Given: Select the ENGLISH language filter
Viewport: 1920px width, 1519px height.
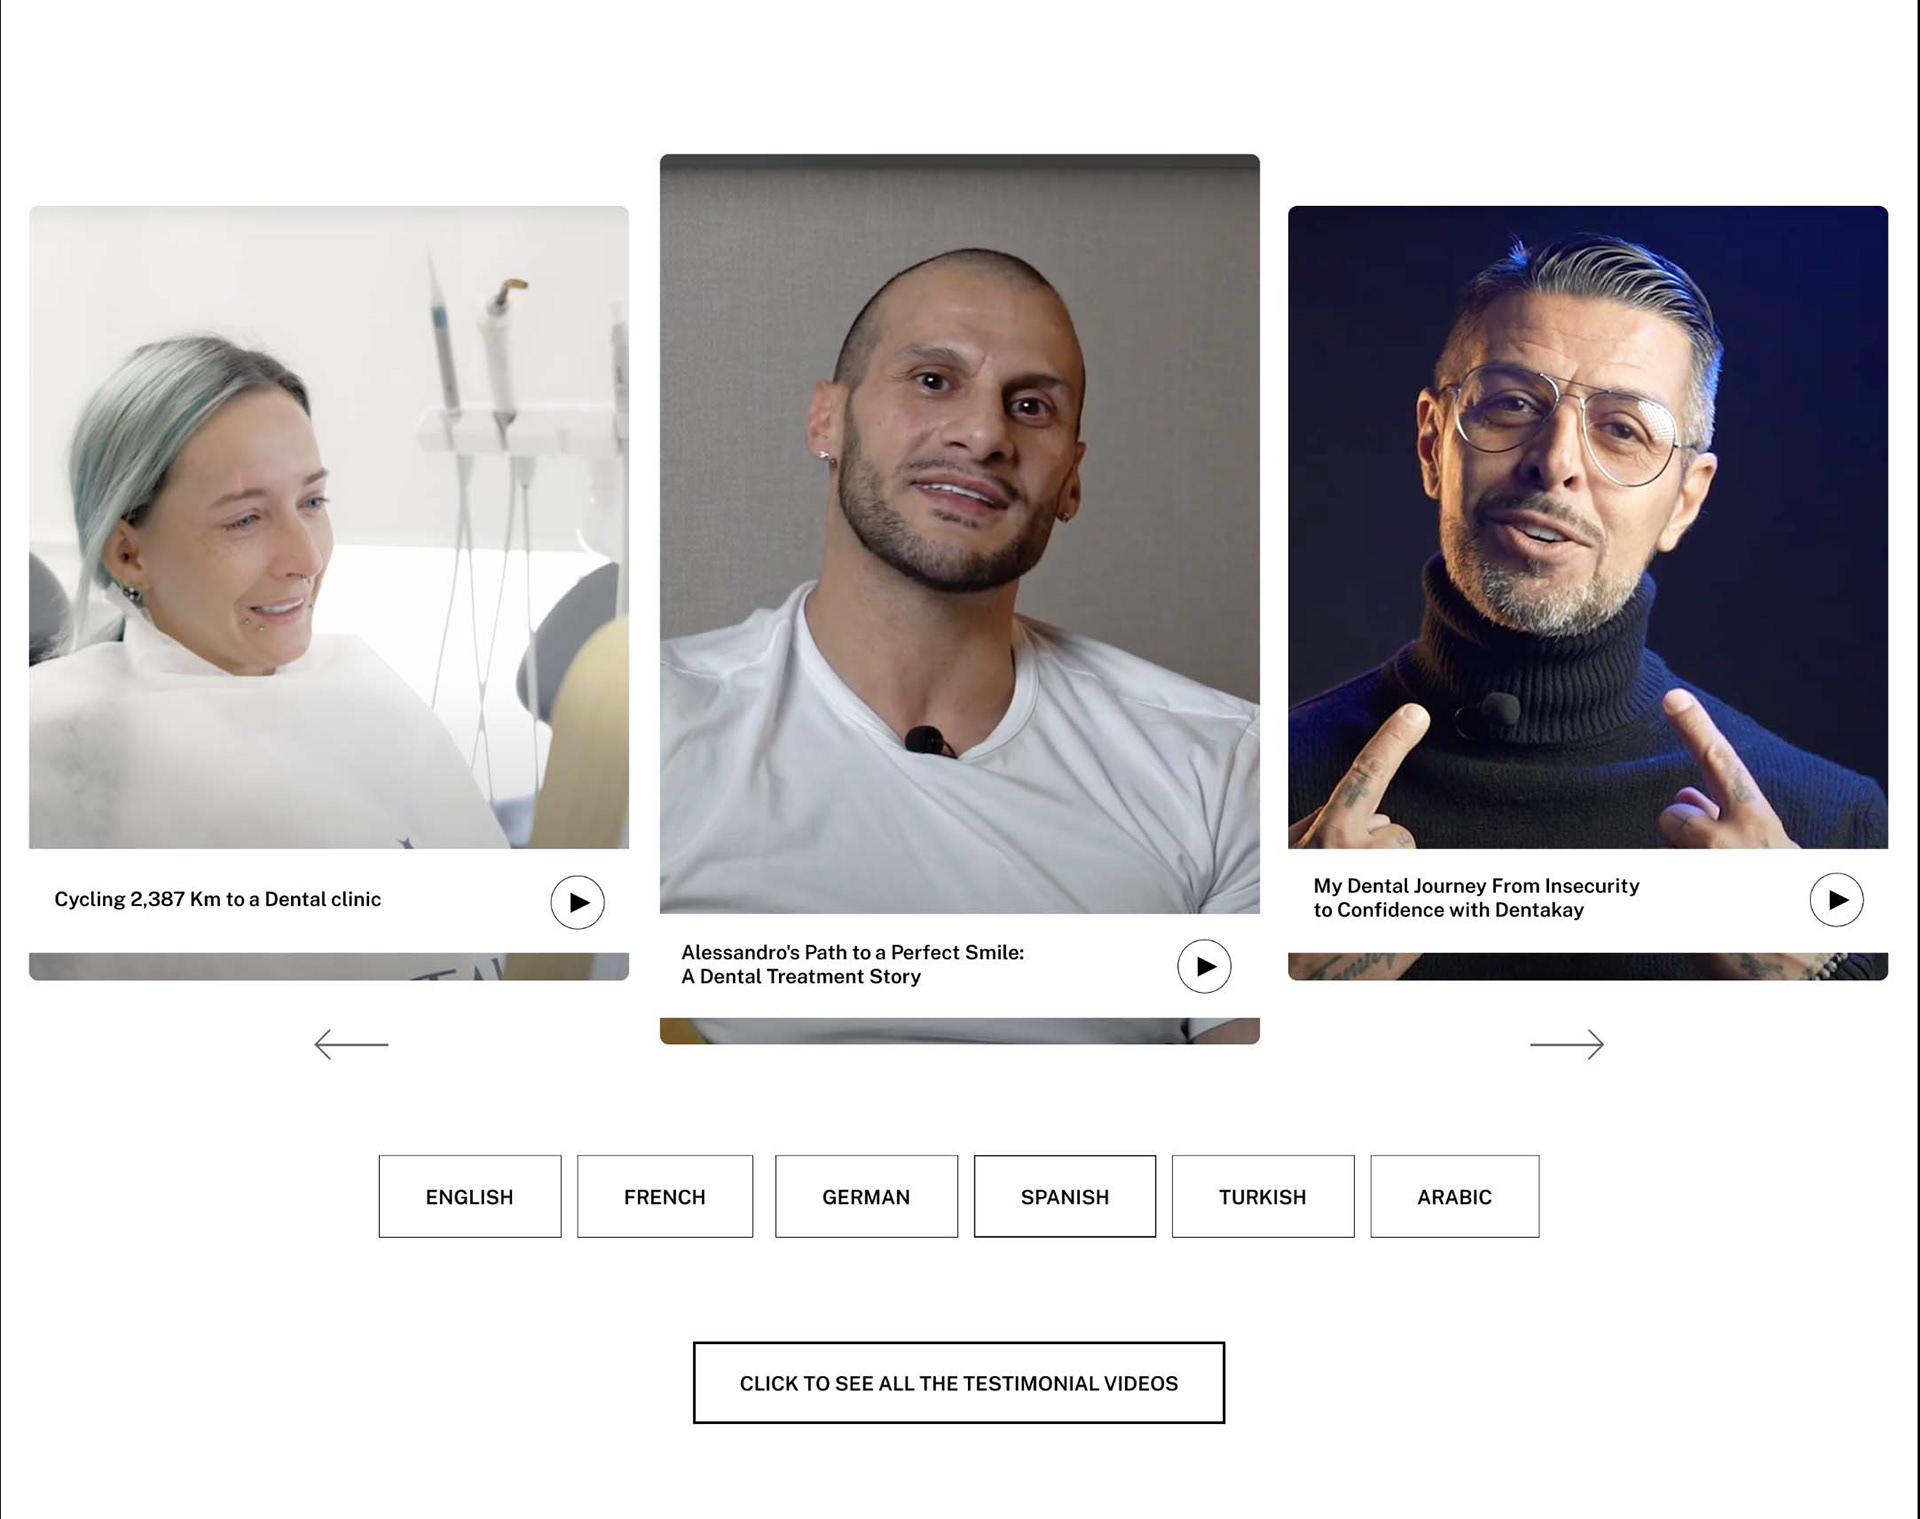Looking at the screenshot, I should pos(470,1196).
